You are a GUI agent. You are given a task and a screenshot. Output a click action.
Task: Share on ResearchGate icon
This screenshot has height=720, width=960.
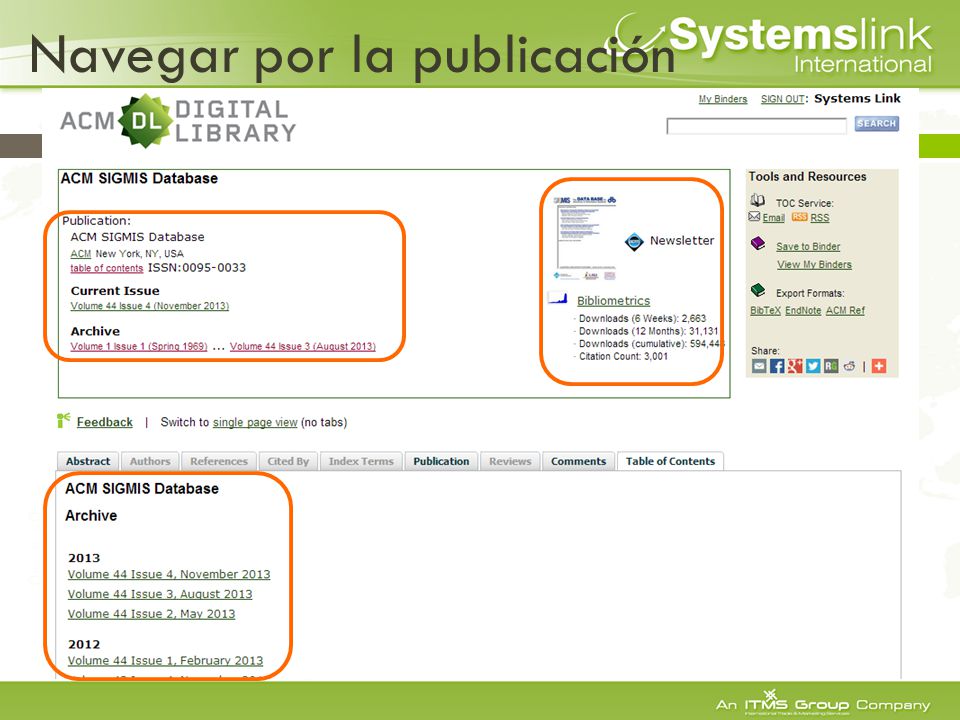coord(831,366)
